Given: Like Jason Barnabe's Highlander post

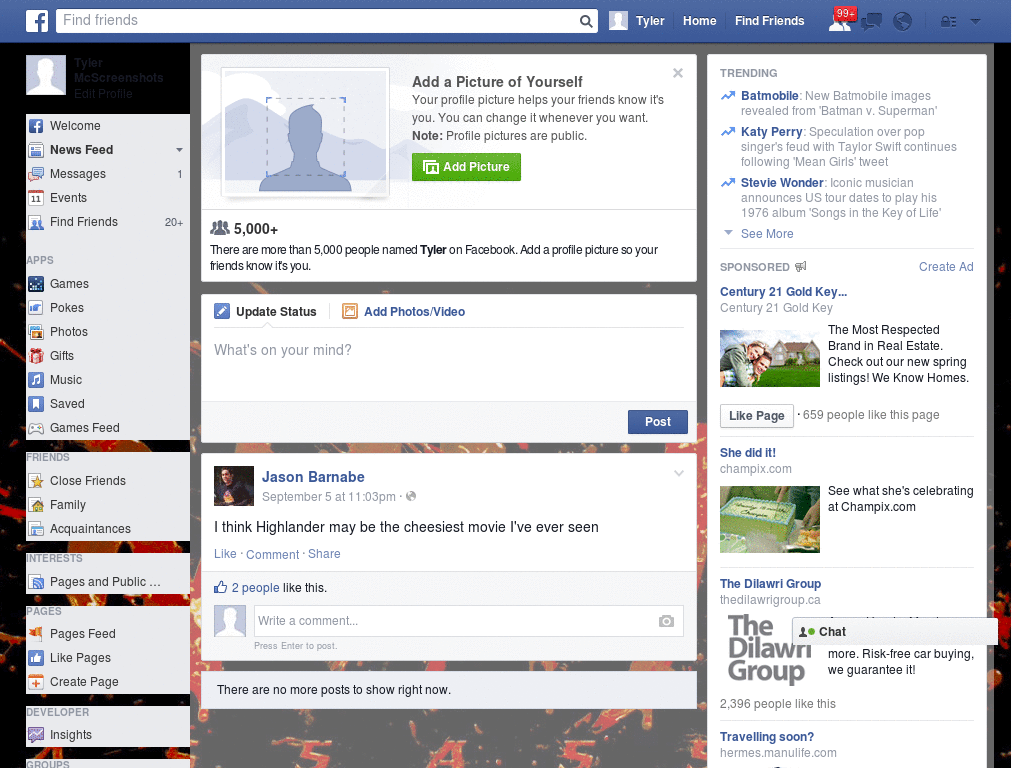Looking at the screenshot, I should 225,554.
